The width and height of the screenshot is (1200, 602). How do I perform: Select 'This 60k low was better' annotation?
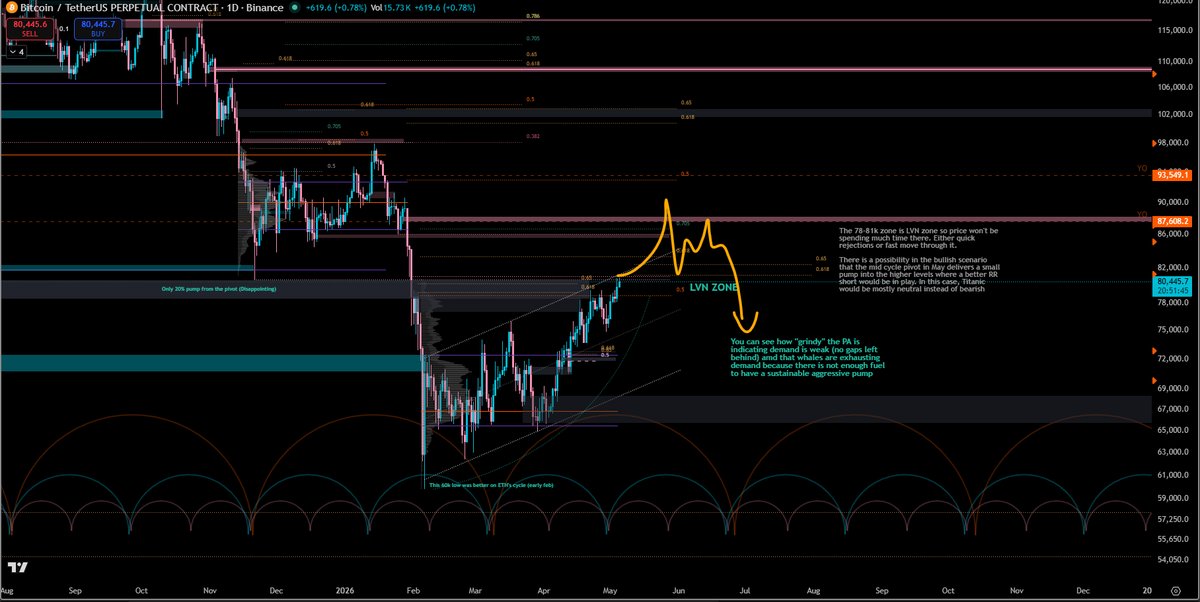[491, 485]
